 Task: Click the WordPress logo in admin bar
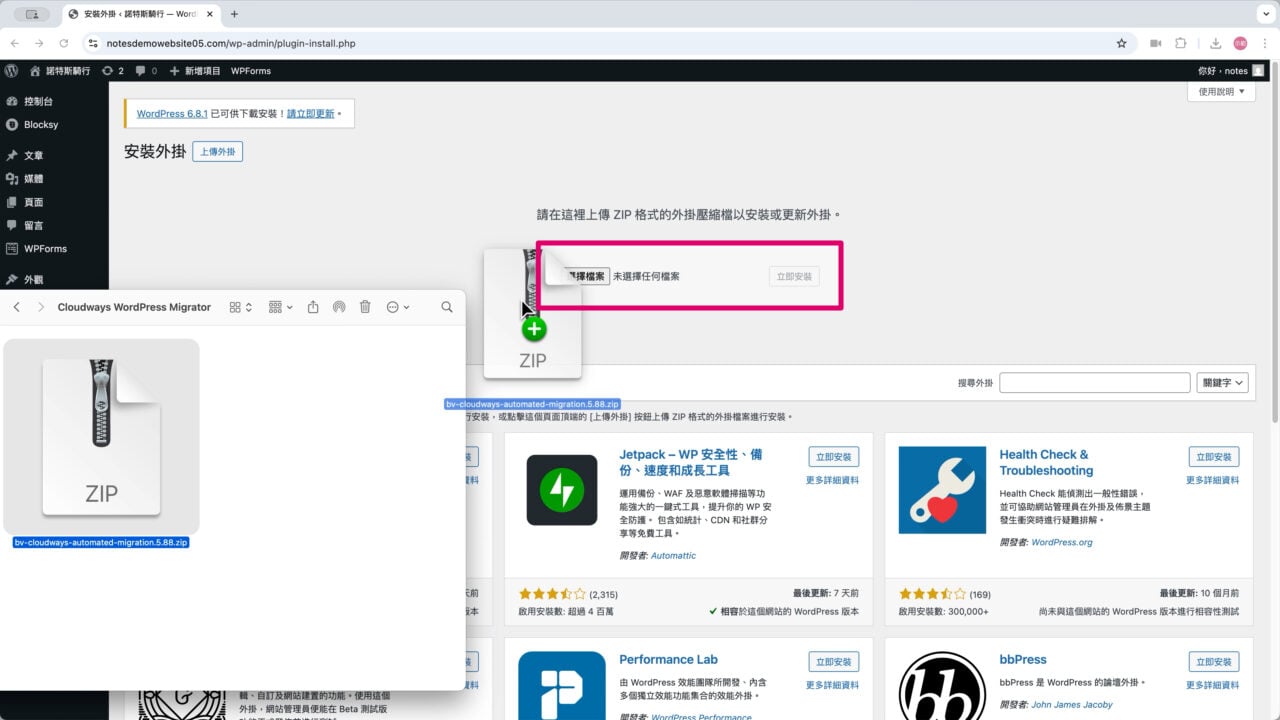tap(12, 71)
